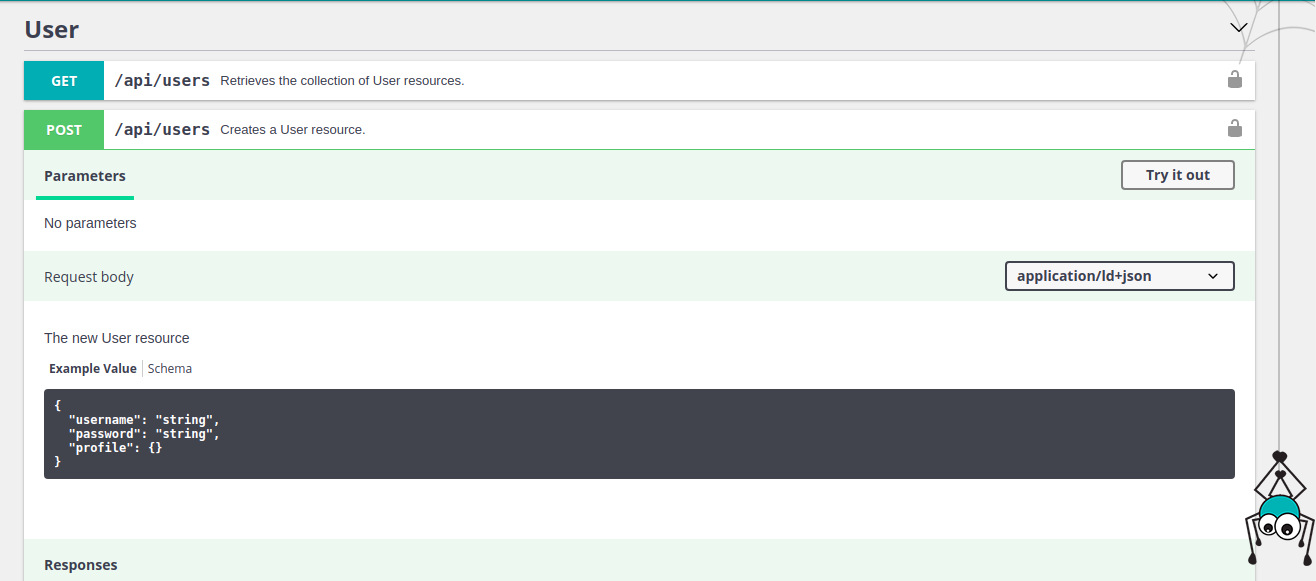Viewport: 1316px width, 581px height.
Task: Click the dropdown arrow on the media type selector
Action: click(1213, 276)
